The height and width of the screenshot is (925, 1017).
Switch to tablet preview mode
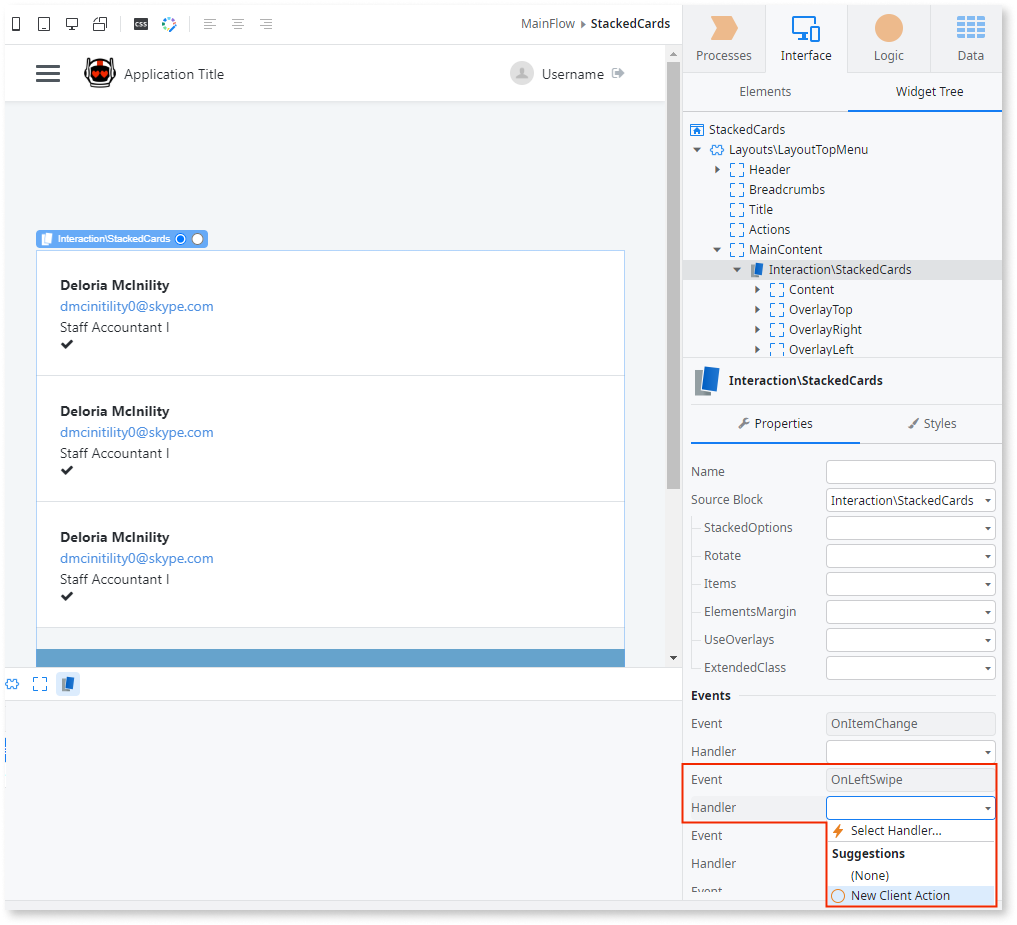[43, 23]
